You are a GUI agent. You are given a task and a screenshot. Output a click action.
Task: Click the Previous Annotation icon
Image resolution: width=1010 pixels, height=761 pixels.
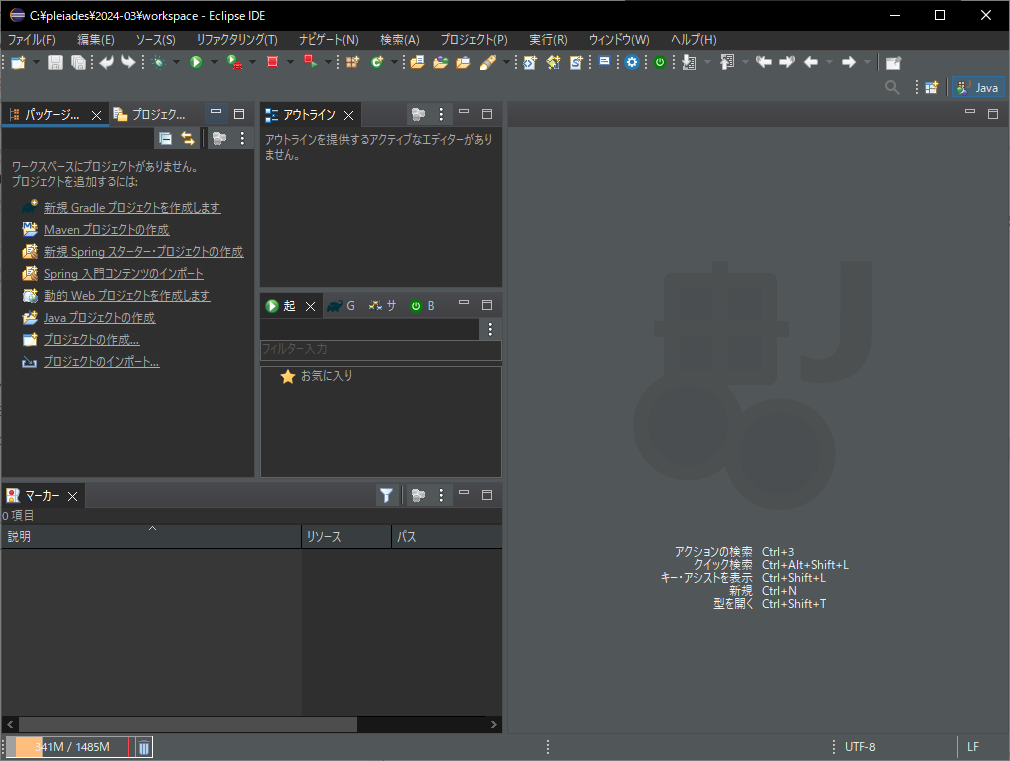(727, 63)
